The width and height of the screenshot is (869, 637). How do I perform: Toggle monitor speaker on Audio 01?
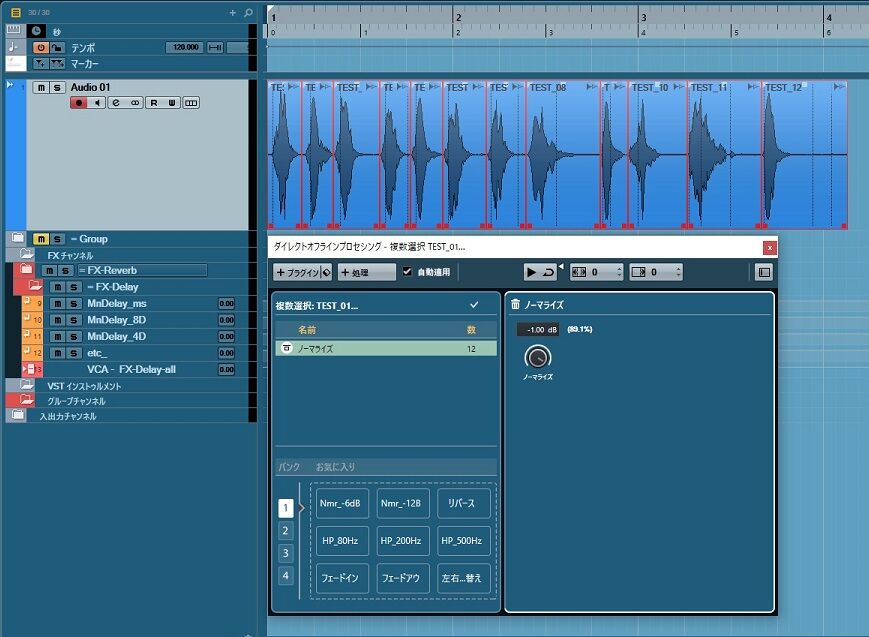(97, 103)
